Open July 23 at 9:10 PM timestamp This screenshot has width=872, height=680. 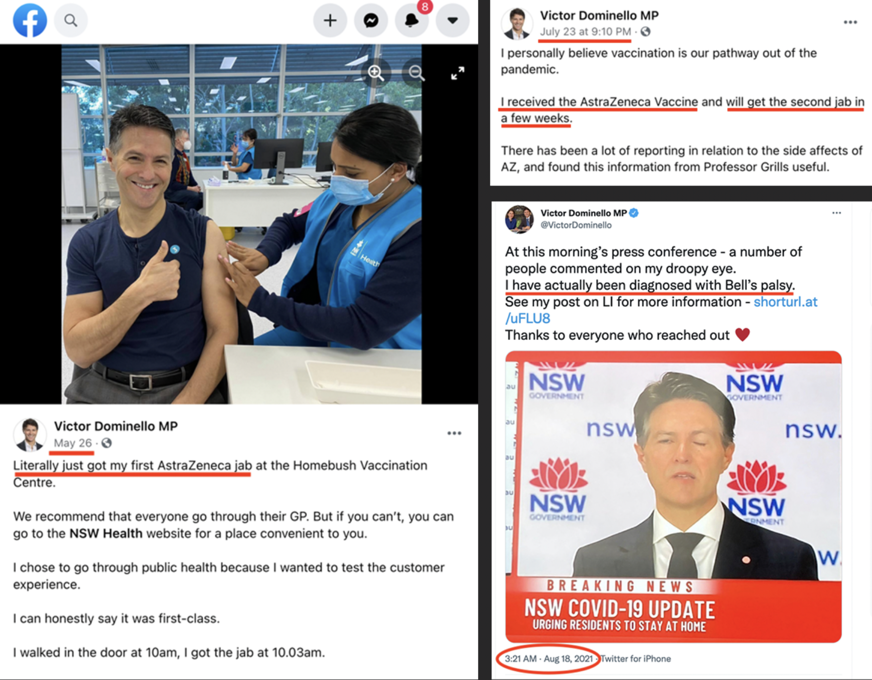[x=586, y=32]
